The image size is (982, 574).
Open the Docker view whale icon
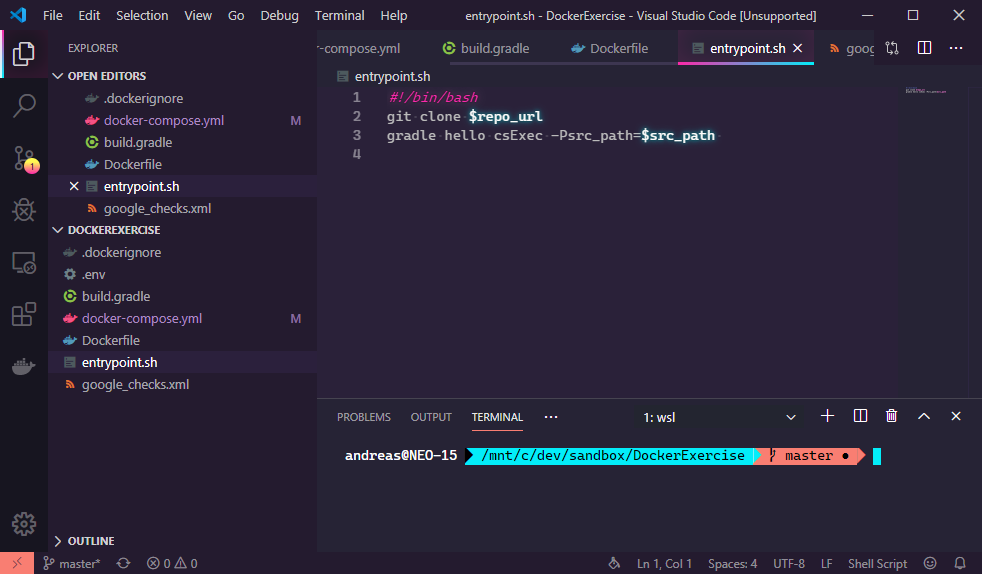24,366
